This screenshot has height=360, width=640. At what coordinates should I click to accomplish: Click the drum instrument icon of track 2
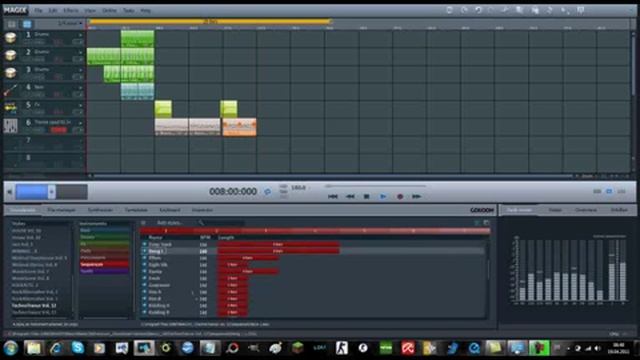point(10,56)
